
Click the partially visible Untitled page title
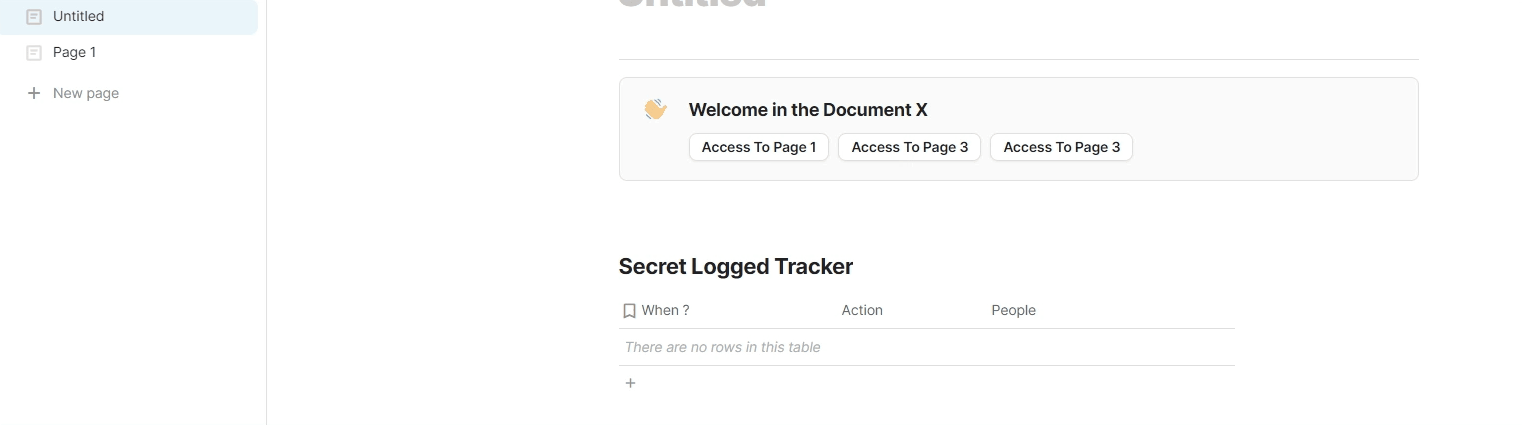point(691,5)
